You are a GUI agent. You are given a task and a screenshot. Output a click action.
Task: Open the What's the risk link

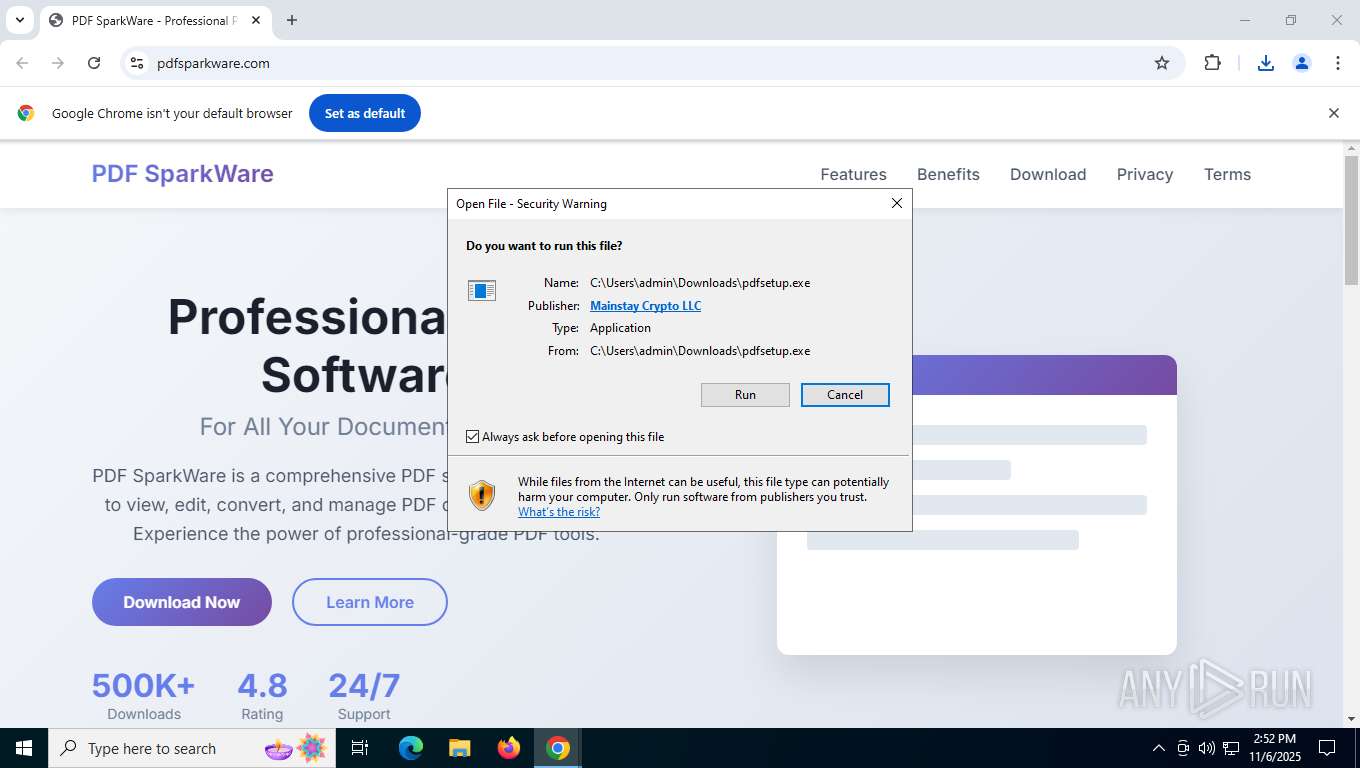(559, 512)
